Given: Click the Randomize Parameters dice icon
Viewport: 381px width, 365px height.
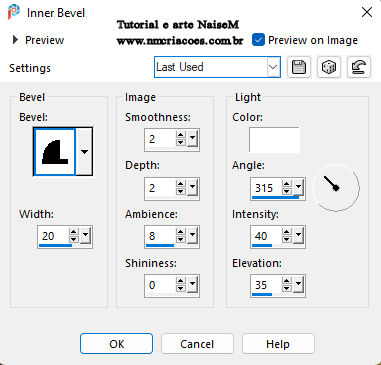Looking at the screenshot, I should tap(329, 67).
